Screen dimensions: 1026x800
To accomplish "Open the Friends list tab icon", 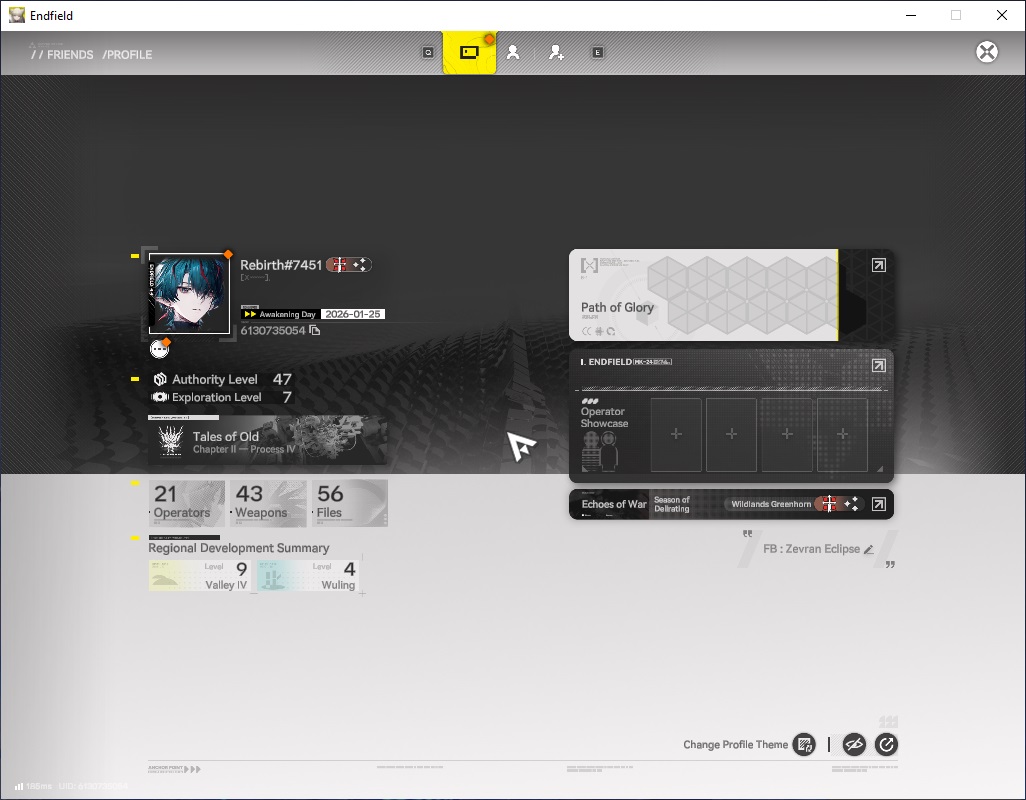I will [x=513, y=52].
